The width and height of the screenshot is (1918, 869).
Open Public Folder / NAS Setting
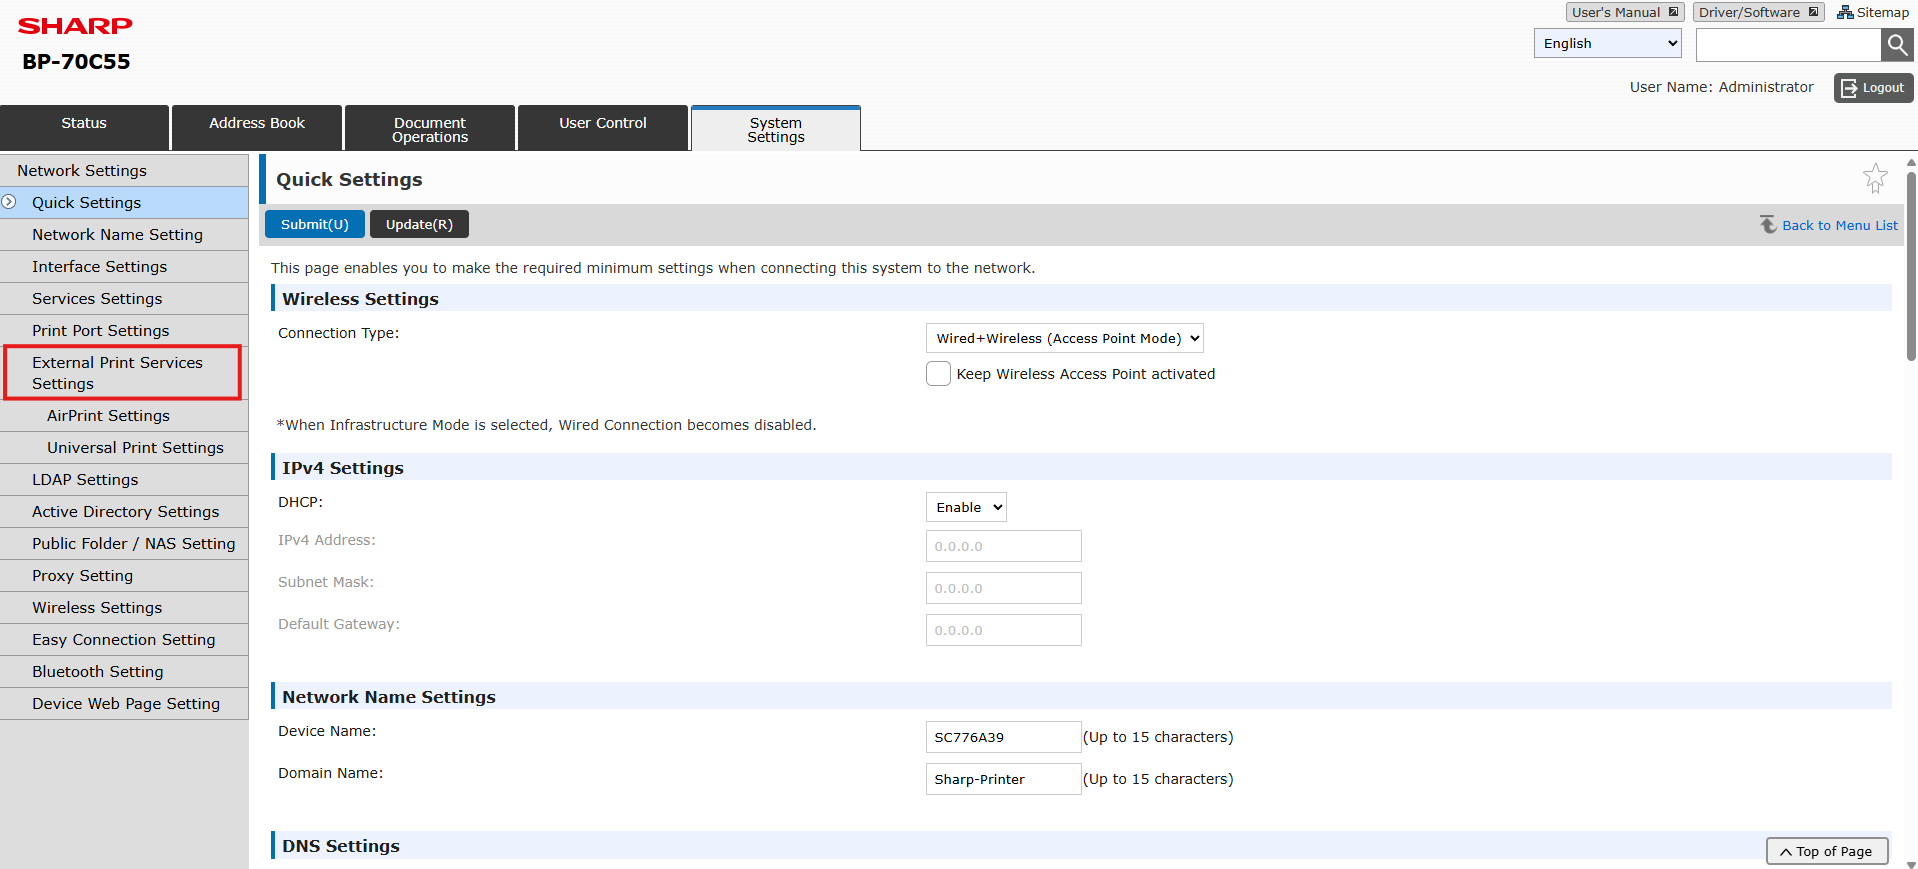coord(124,543)
